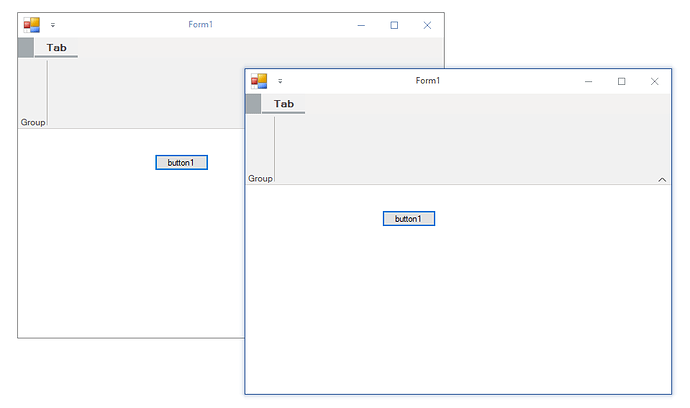Select the Tab ribbon tab in back window
This screenshot has width=690, height=408.
(56, 48)
